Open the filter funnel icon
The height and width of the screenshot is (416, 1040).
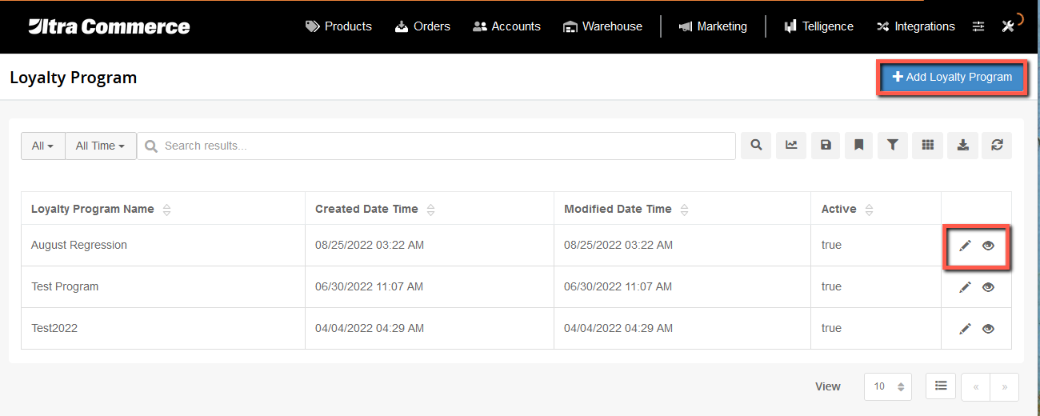[893, 145]
